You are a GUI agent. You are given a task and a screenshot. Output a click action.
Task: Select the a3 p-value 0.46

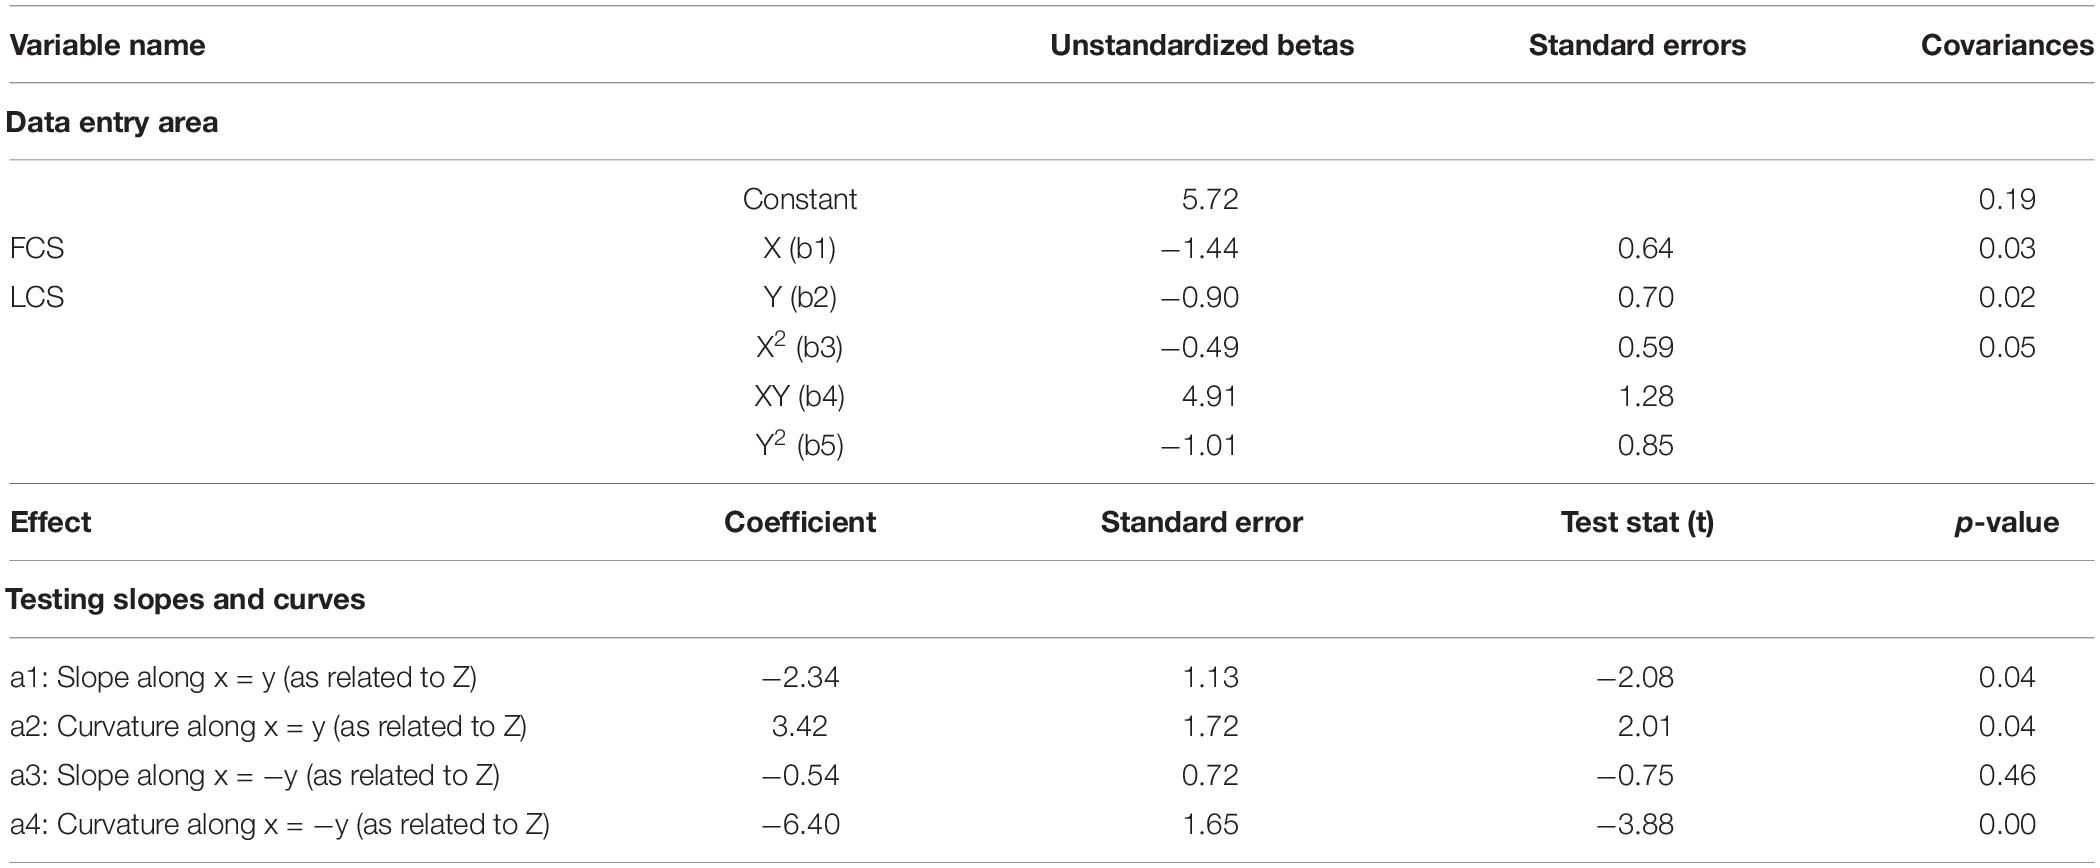(2007, 775)
